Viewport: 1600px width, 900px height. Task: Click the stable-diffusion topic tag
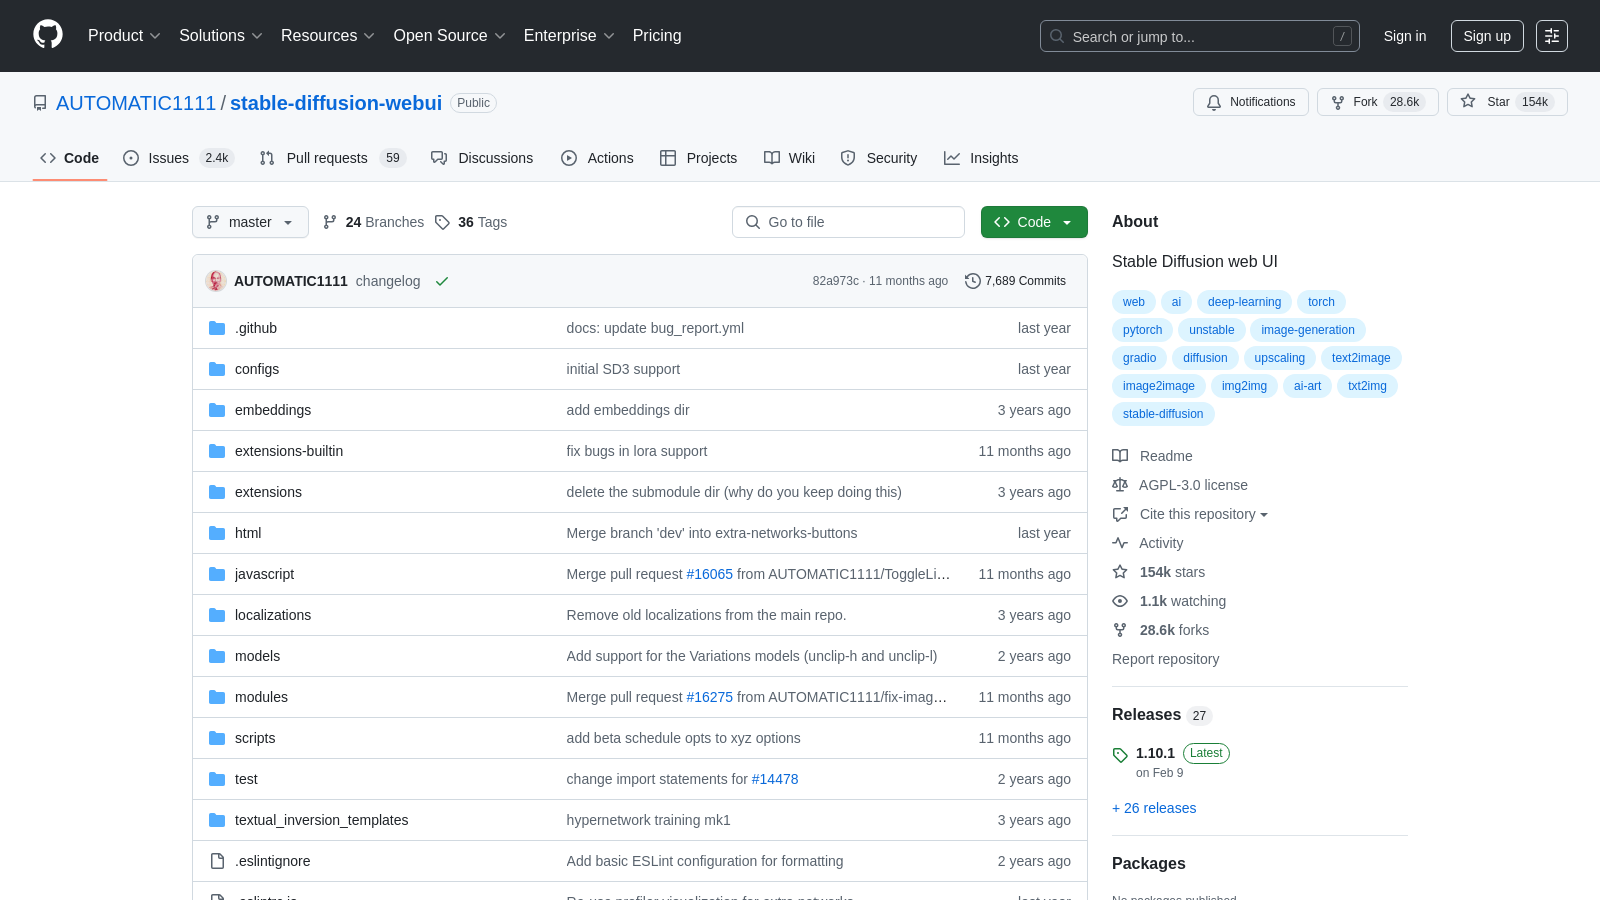click(1163, 414)
